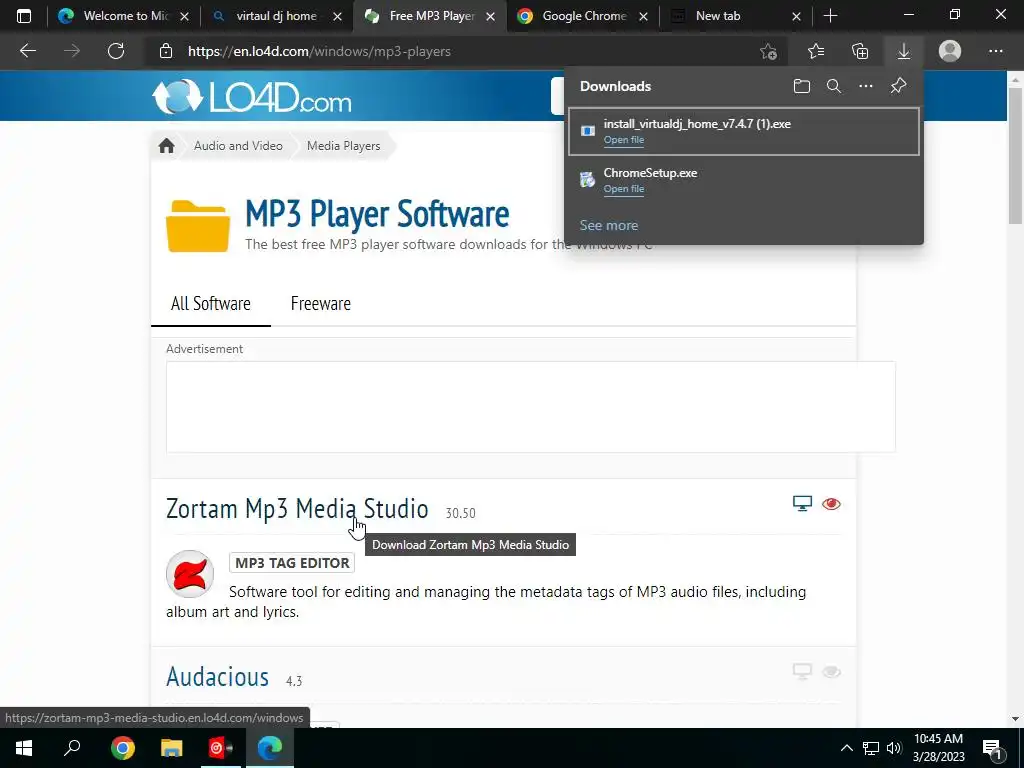Click Microsoft Edge taskbar icon
Screen dimensions: 1024x768
point(270,748)
